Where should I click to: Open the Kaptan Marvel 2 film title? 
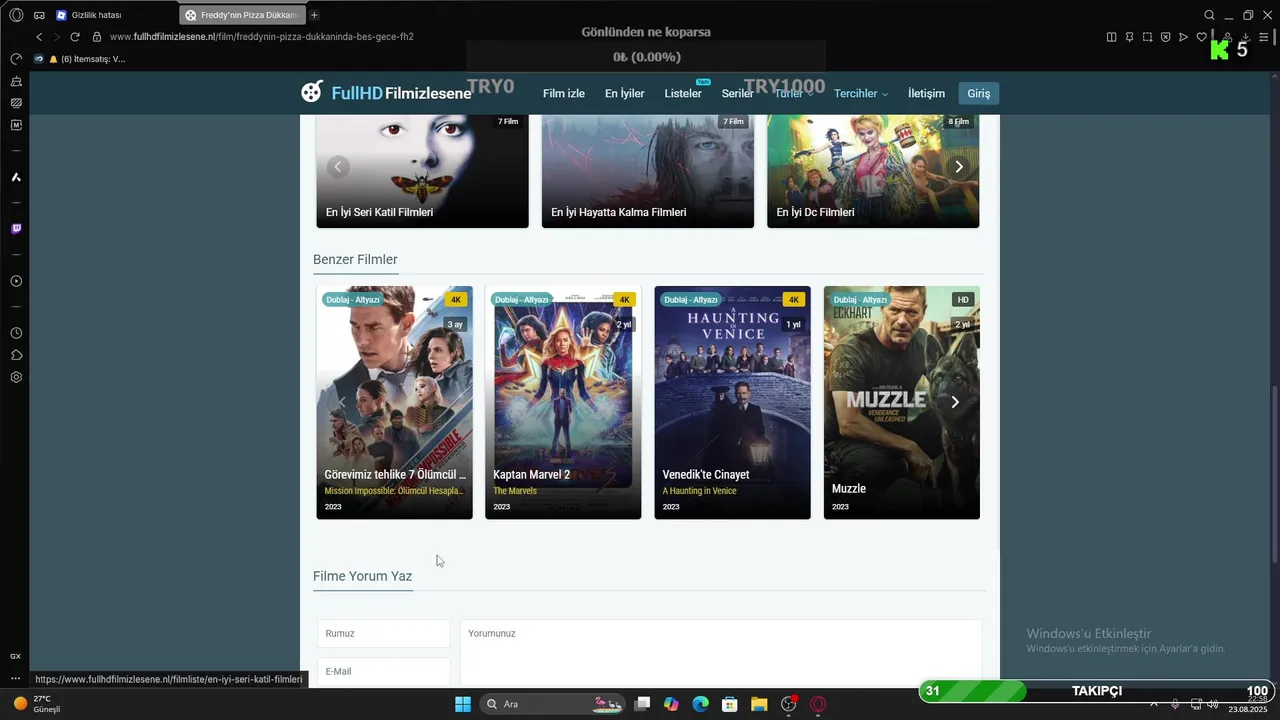point(532,475)
